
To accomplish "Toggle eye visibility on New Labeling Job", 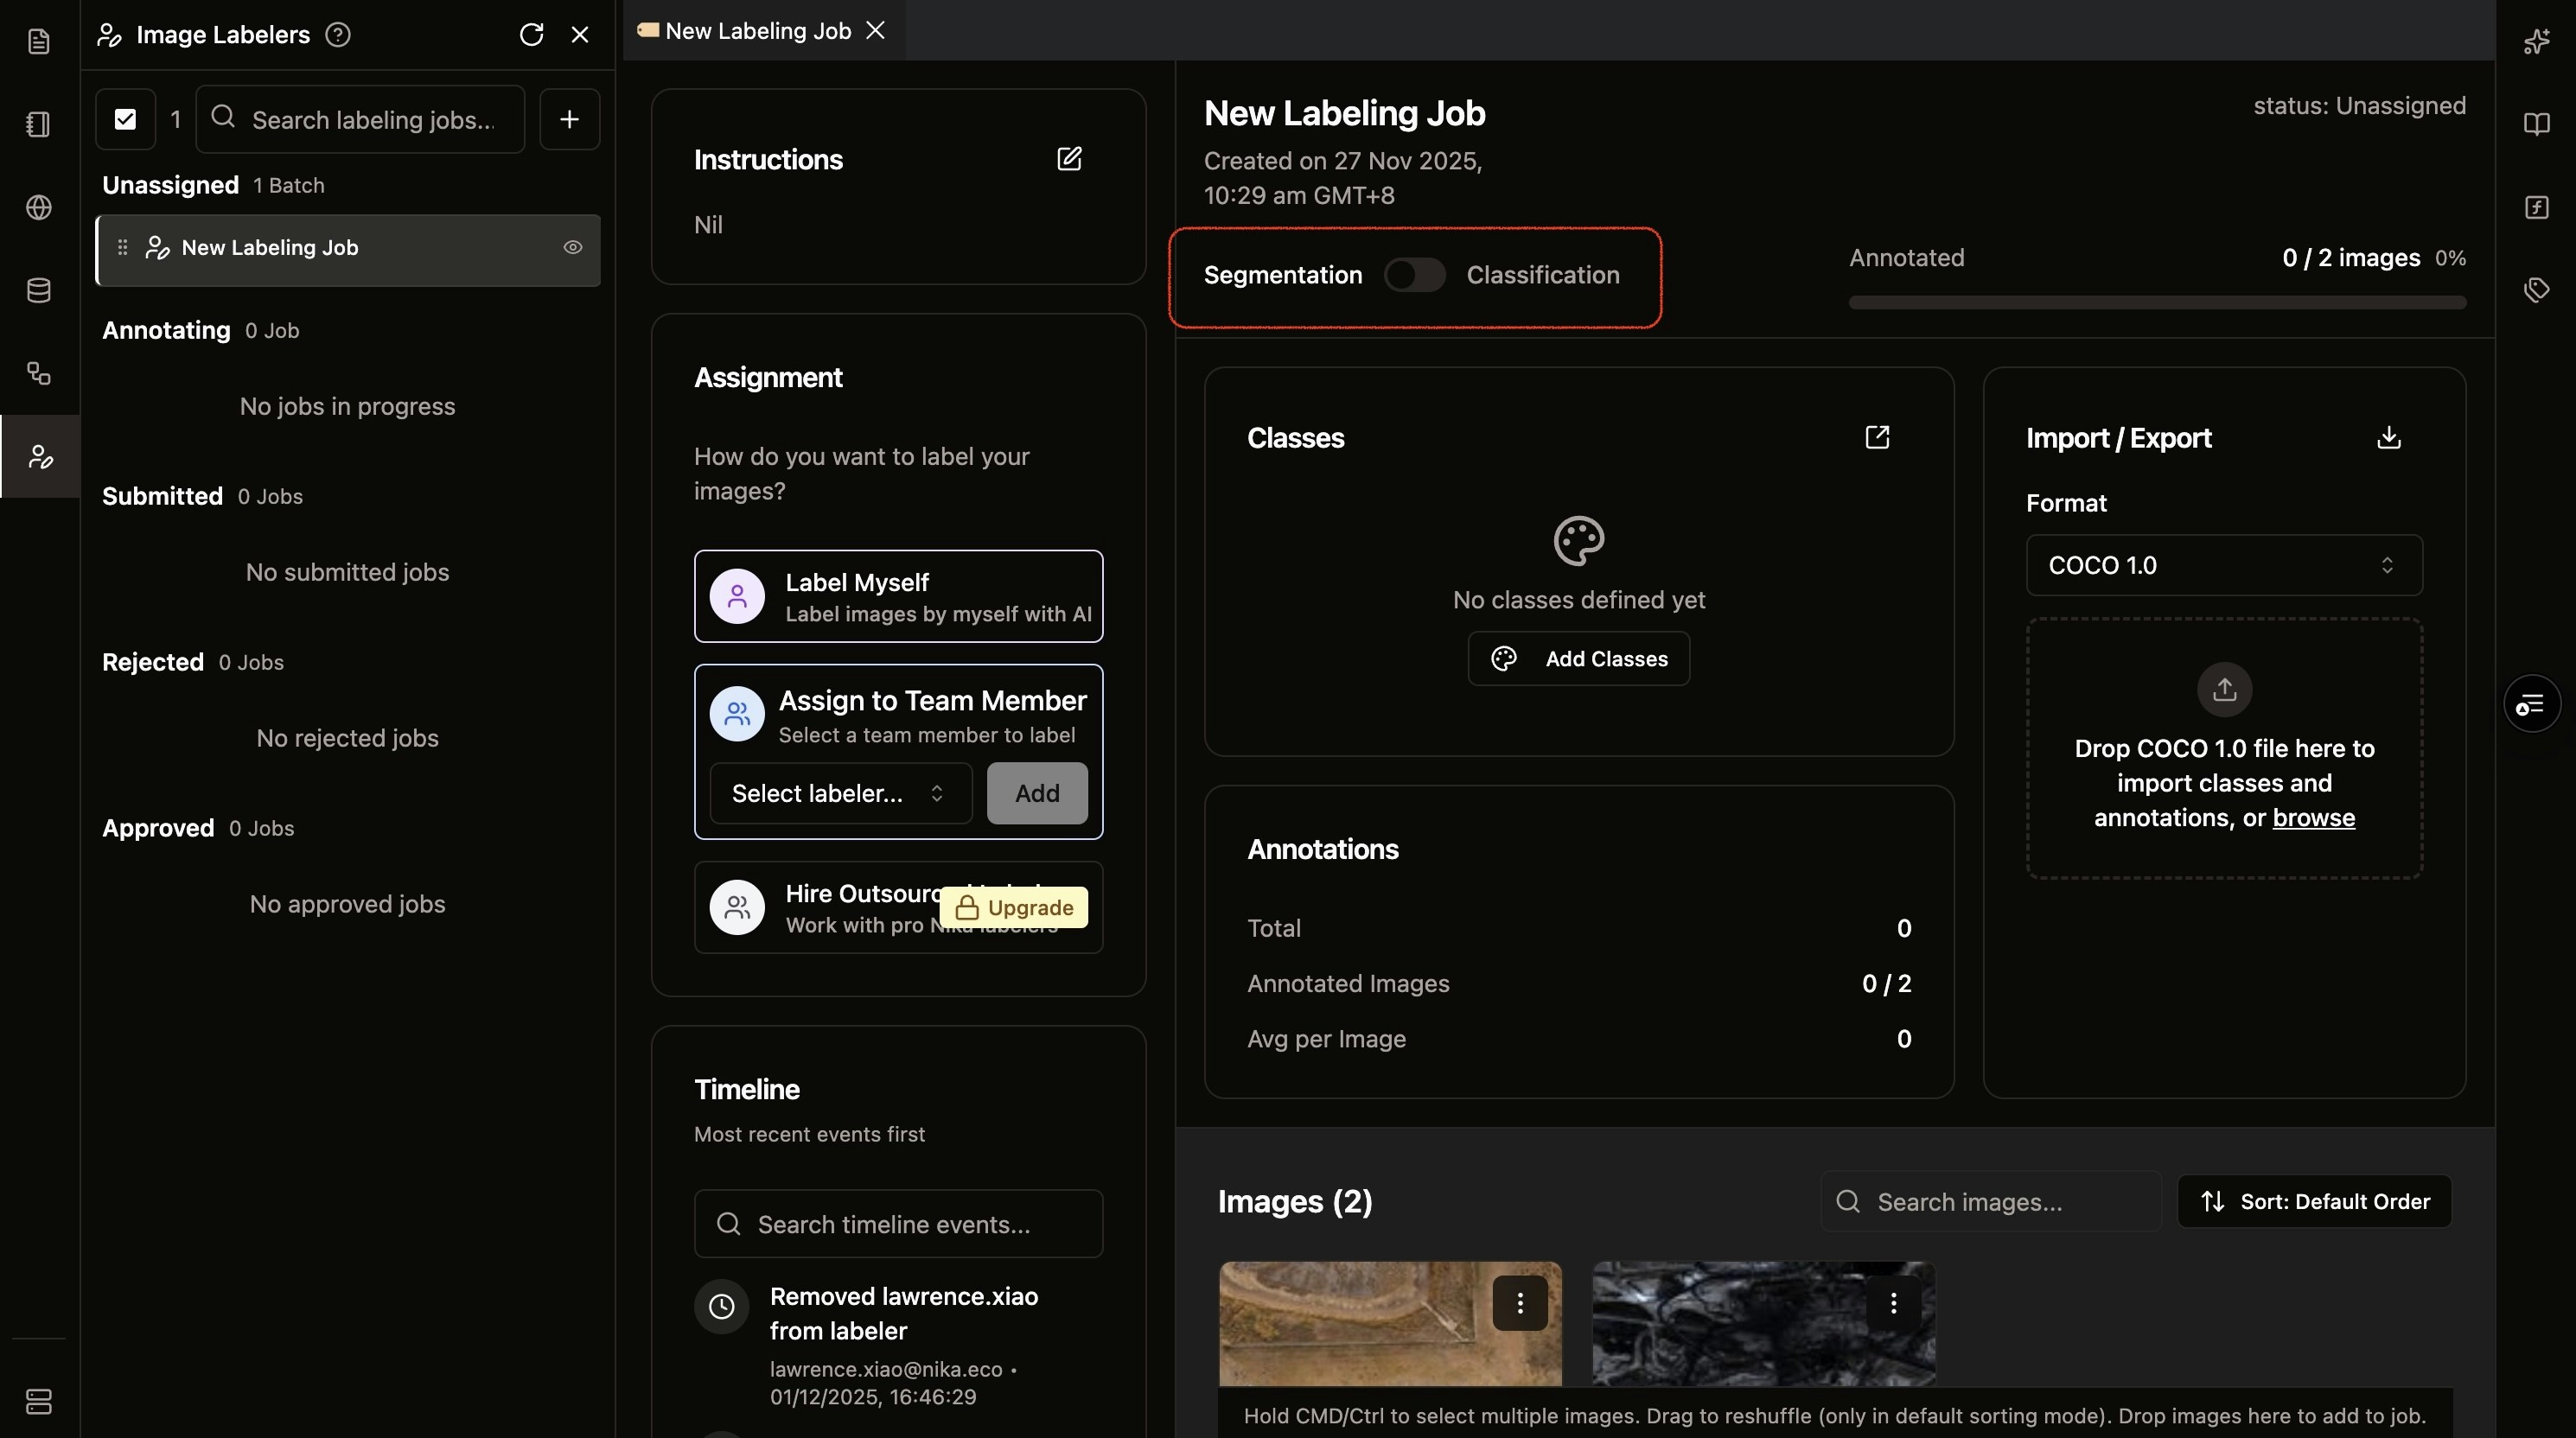I will click(x=572, y=247).
